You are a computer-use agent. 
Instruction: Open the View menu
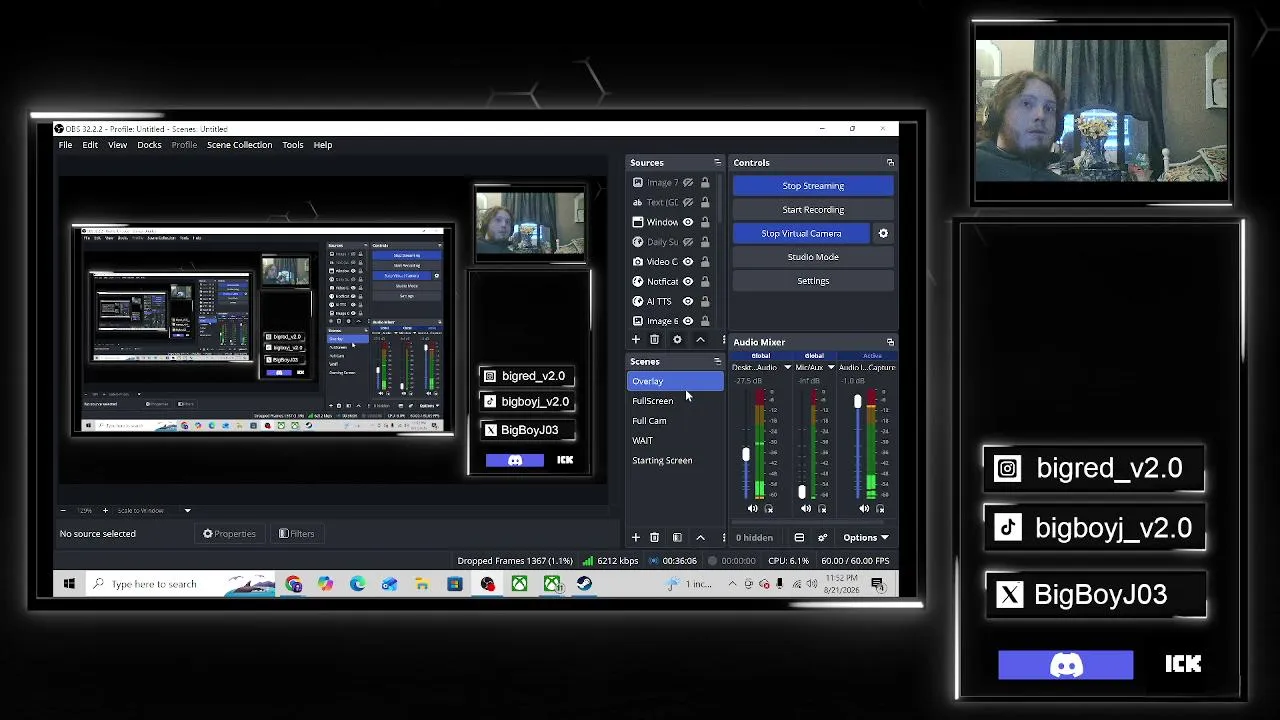coord(117,145)
